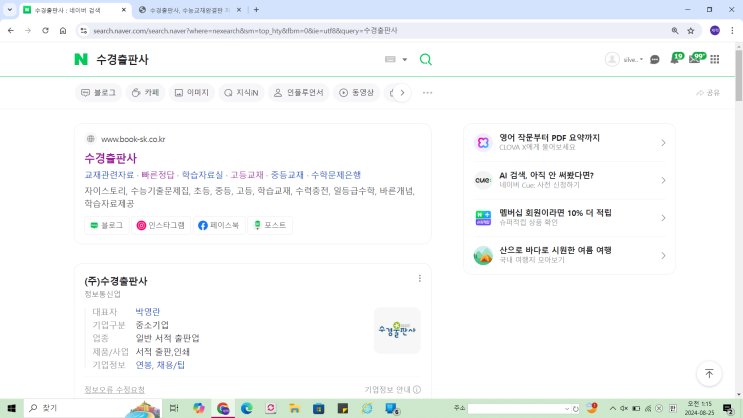Image resolution: width=743 pixels, height=418 pixels.
Task: Click the Naver N logo
Action: coord(81,59)
